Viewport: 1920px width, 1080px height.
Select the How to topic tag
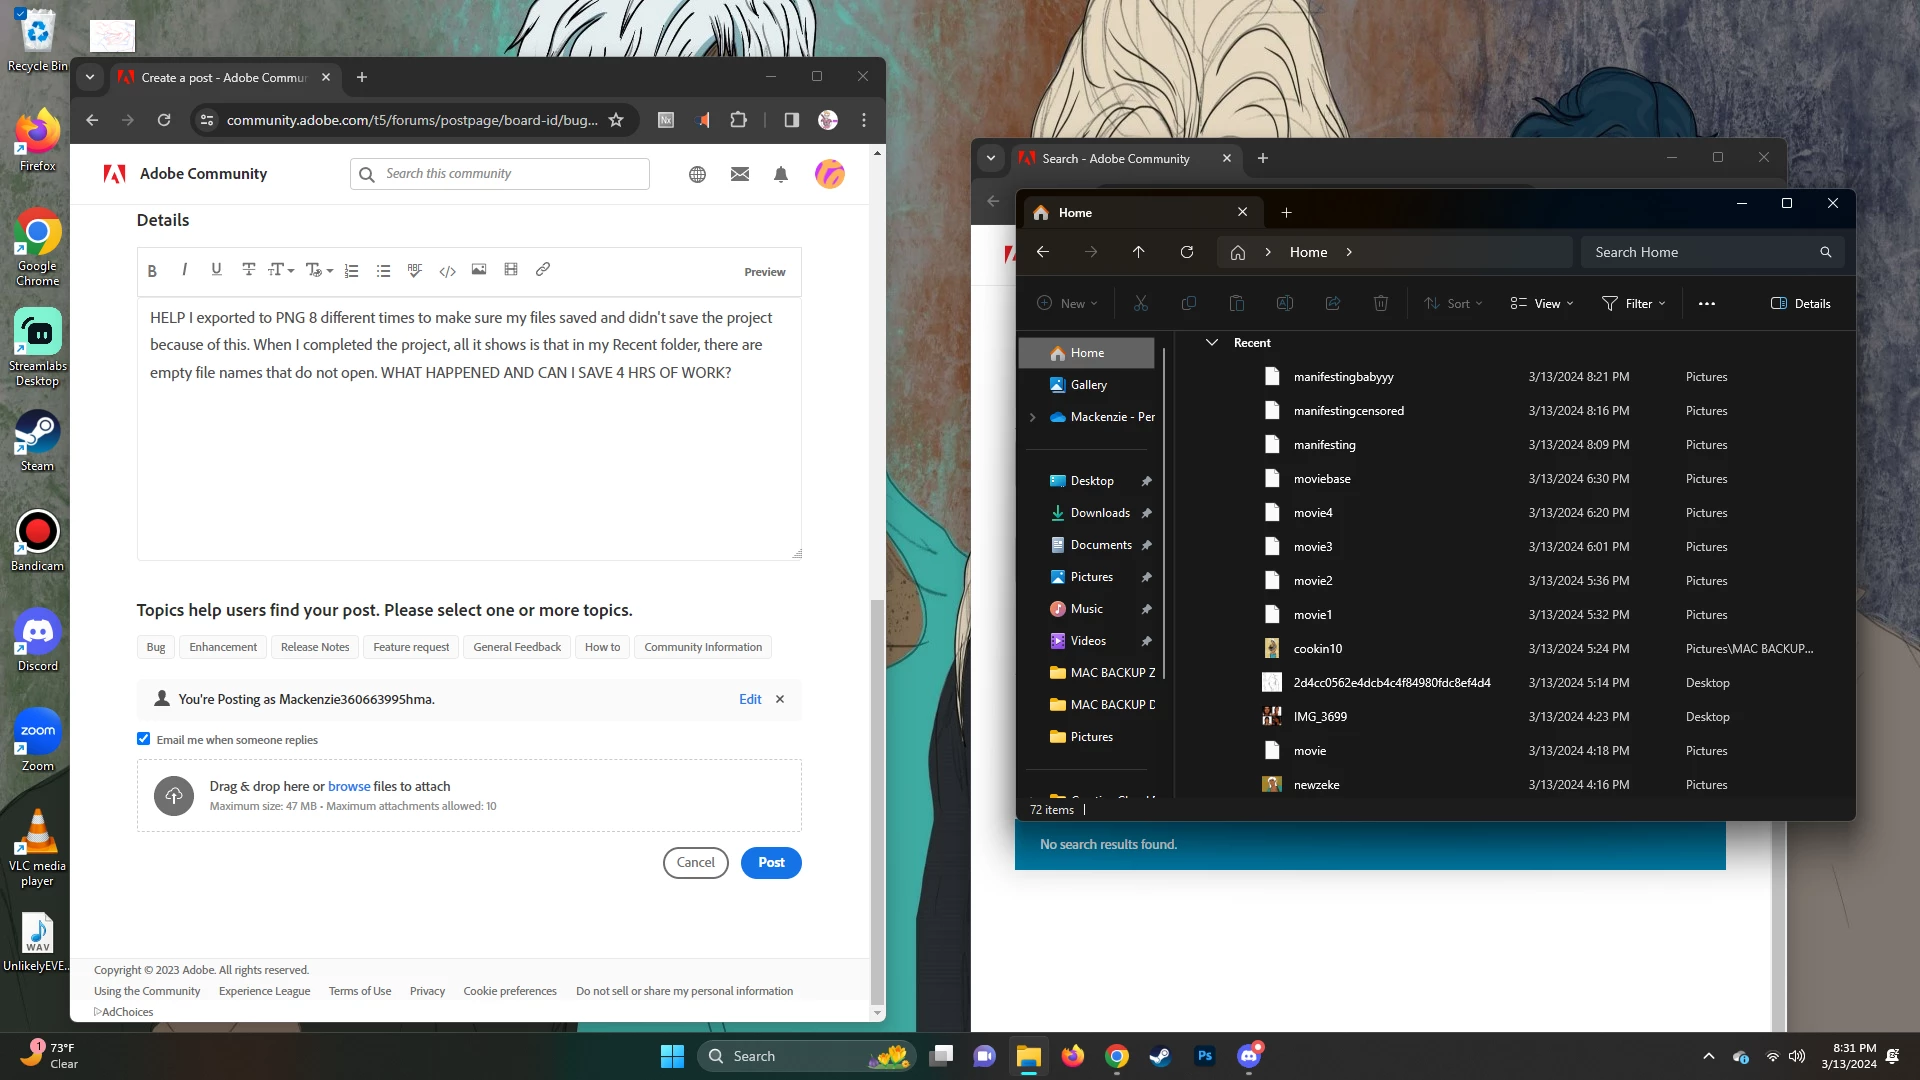[602, 647]
